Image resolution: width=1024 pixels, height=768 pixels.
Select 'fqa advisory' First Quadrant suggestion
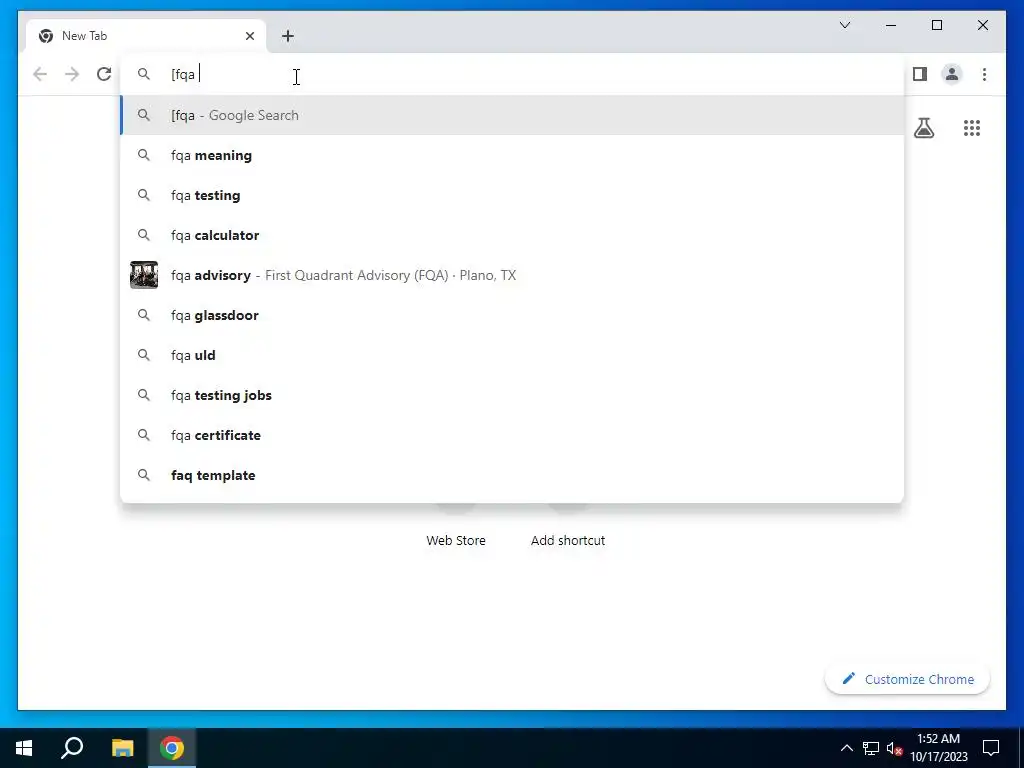tap(512, 275)
